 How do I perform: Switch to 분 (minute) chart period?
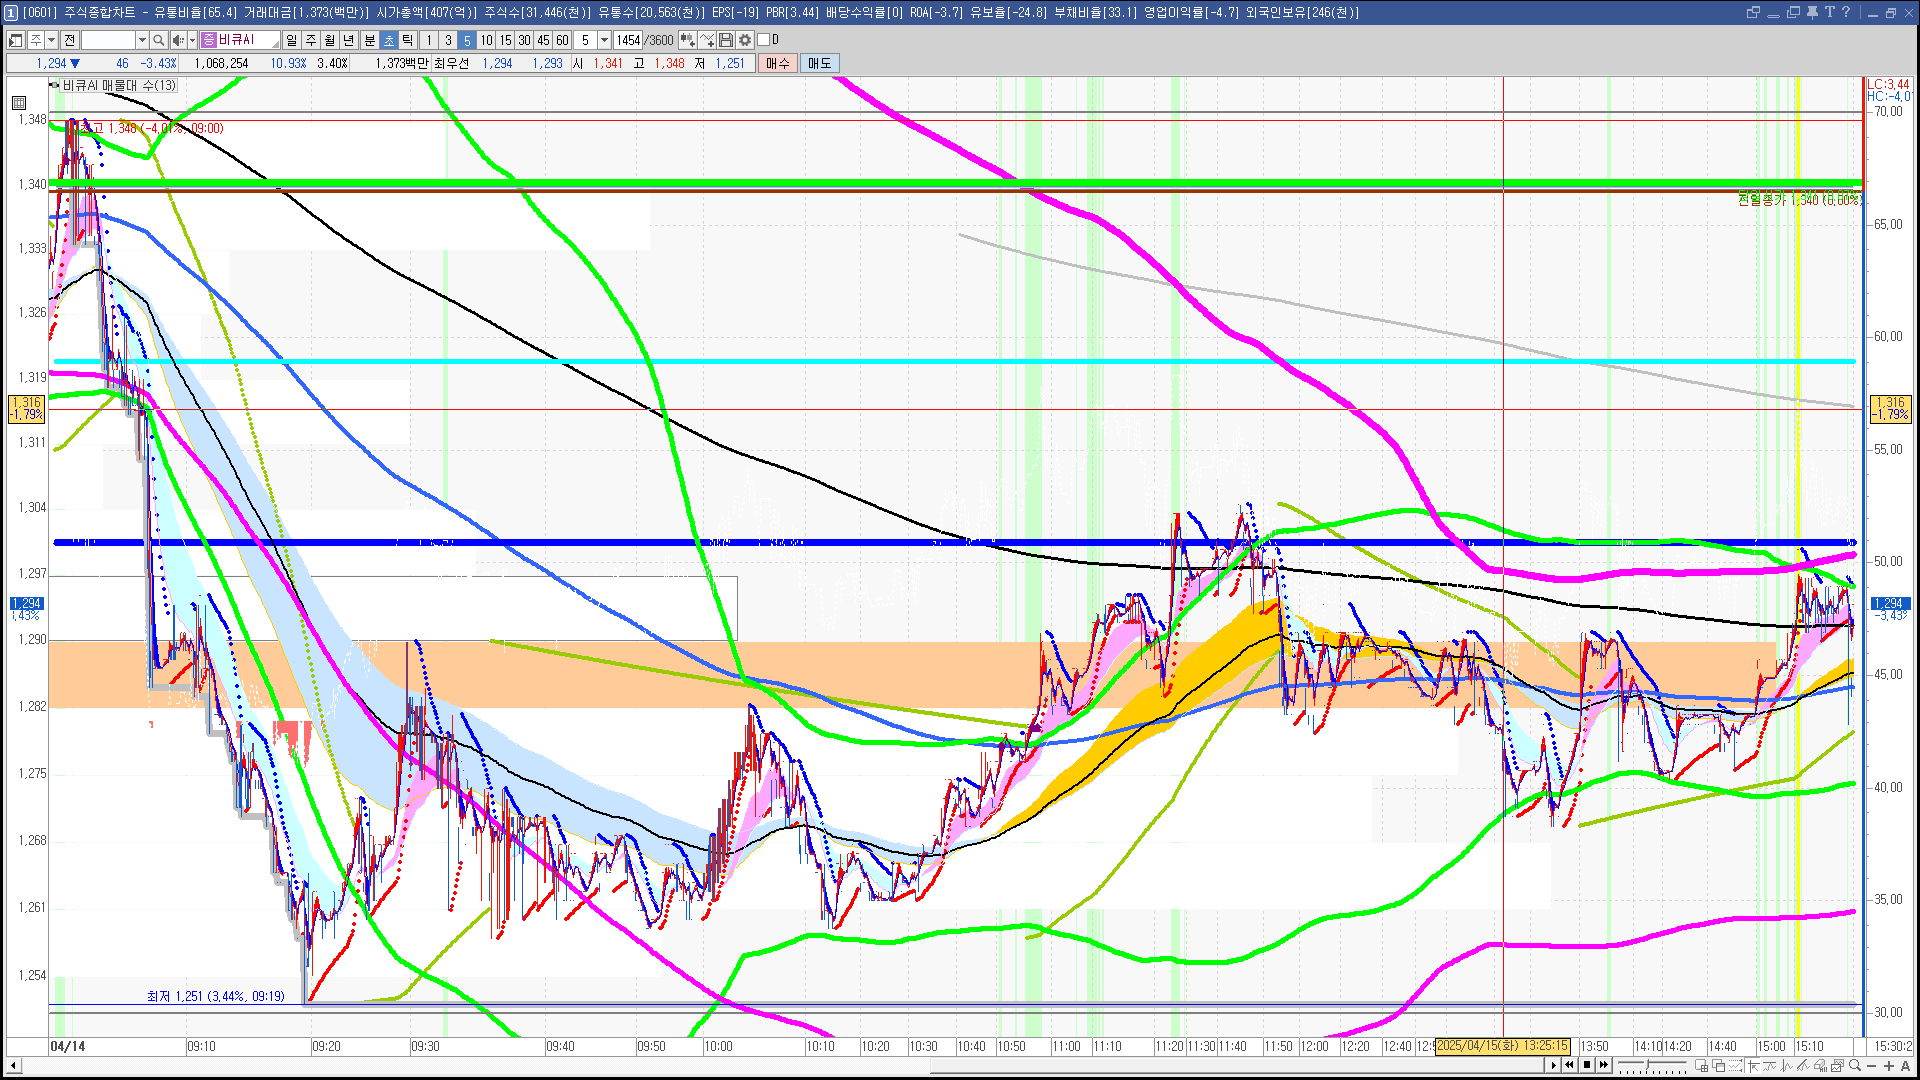pos(369,40)
